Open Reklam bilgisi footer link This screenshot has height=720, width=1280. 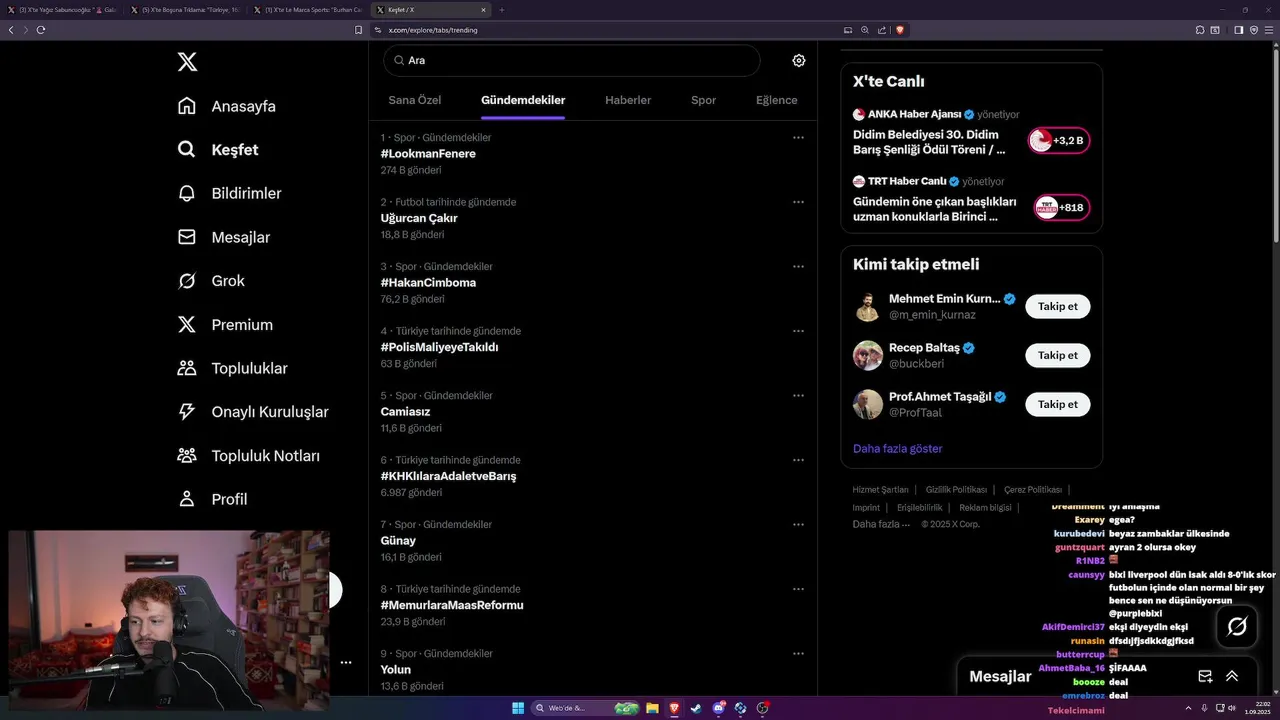click(x=986, y=508)
